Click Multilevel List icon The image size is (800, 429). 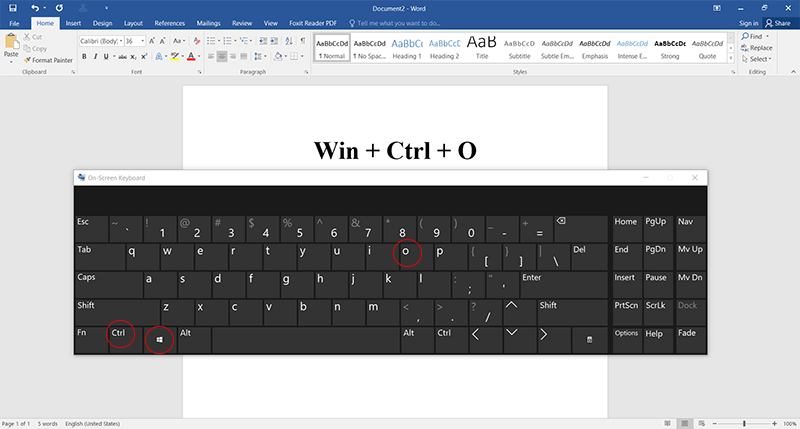243,41
